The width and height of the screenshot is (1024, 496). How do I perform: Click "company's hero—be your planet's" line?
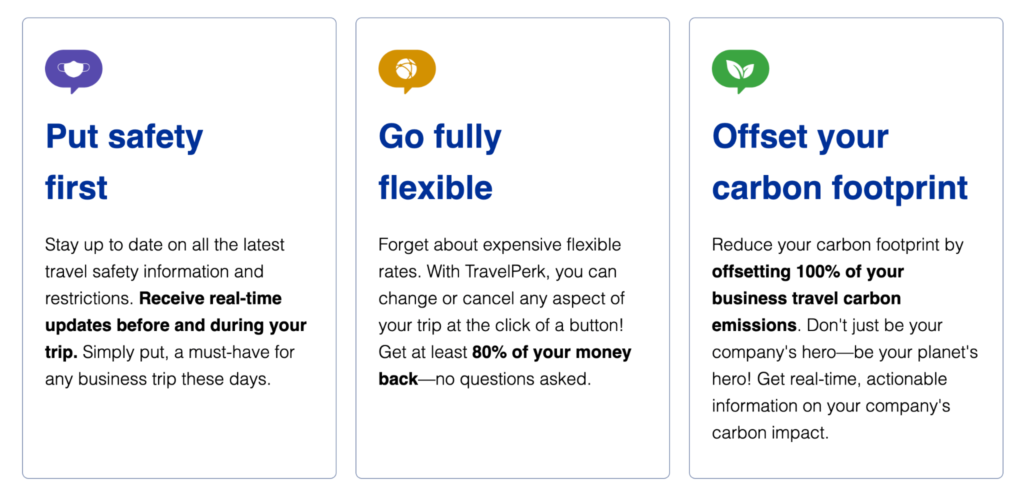click(x=844, y=352)
